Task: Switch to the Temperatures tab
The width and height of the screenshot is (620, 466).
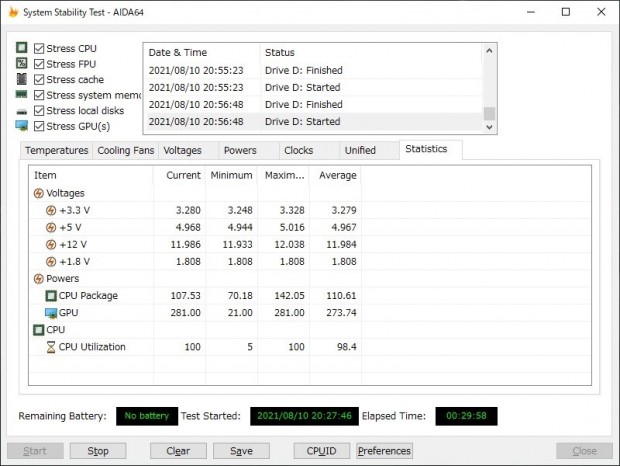Action: [57, 151]
